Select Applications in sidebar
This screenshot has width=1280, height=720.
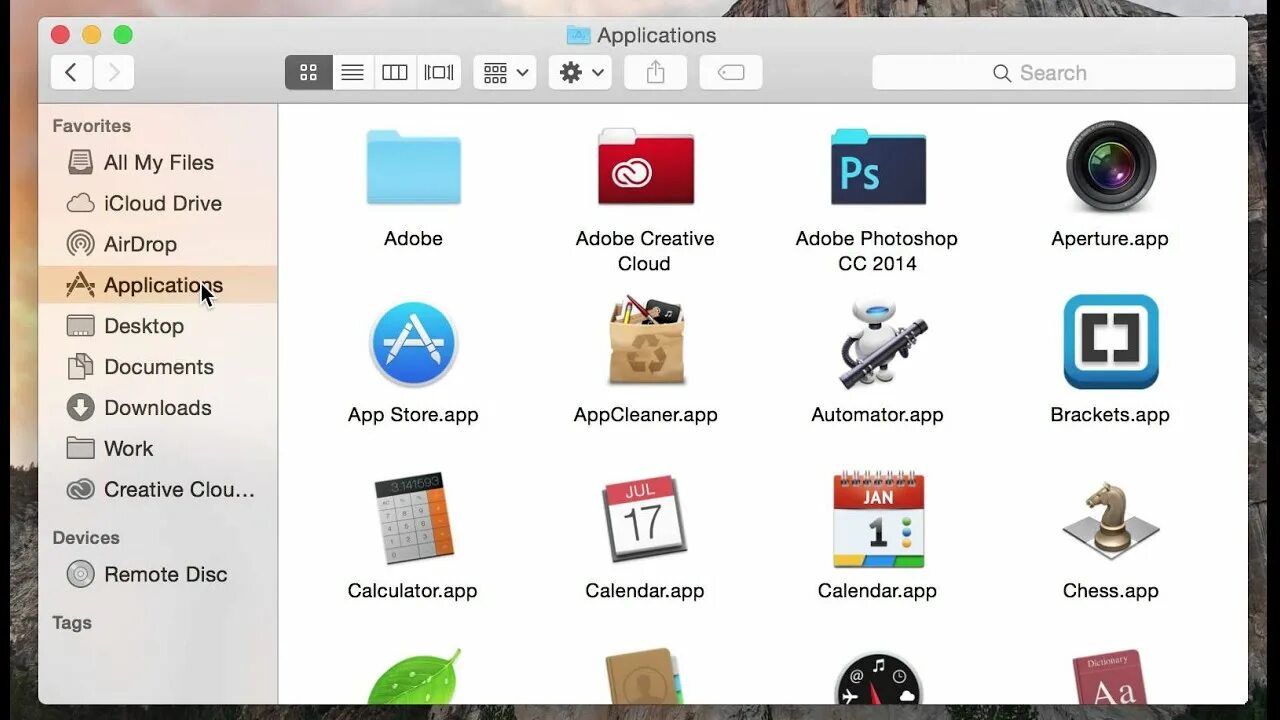coord(158,285)
